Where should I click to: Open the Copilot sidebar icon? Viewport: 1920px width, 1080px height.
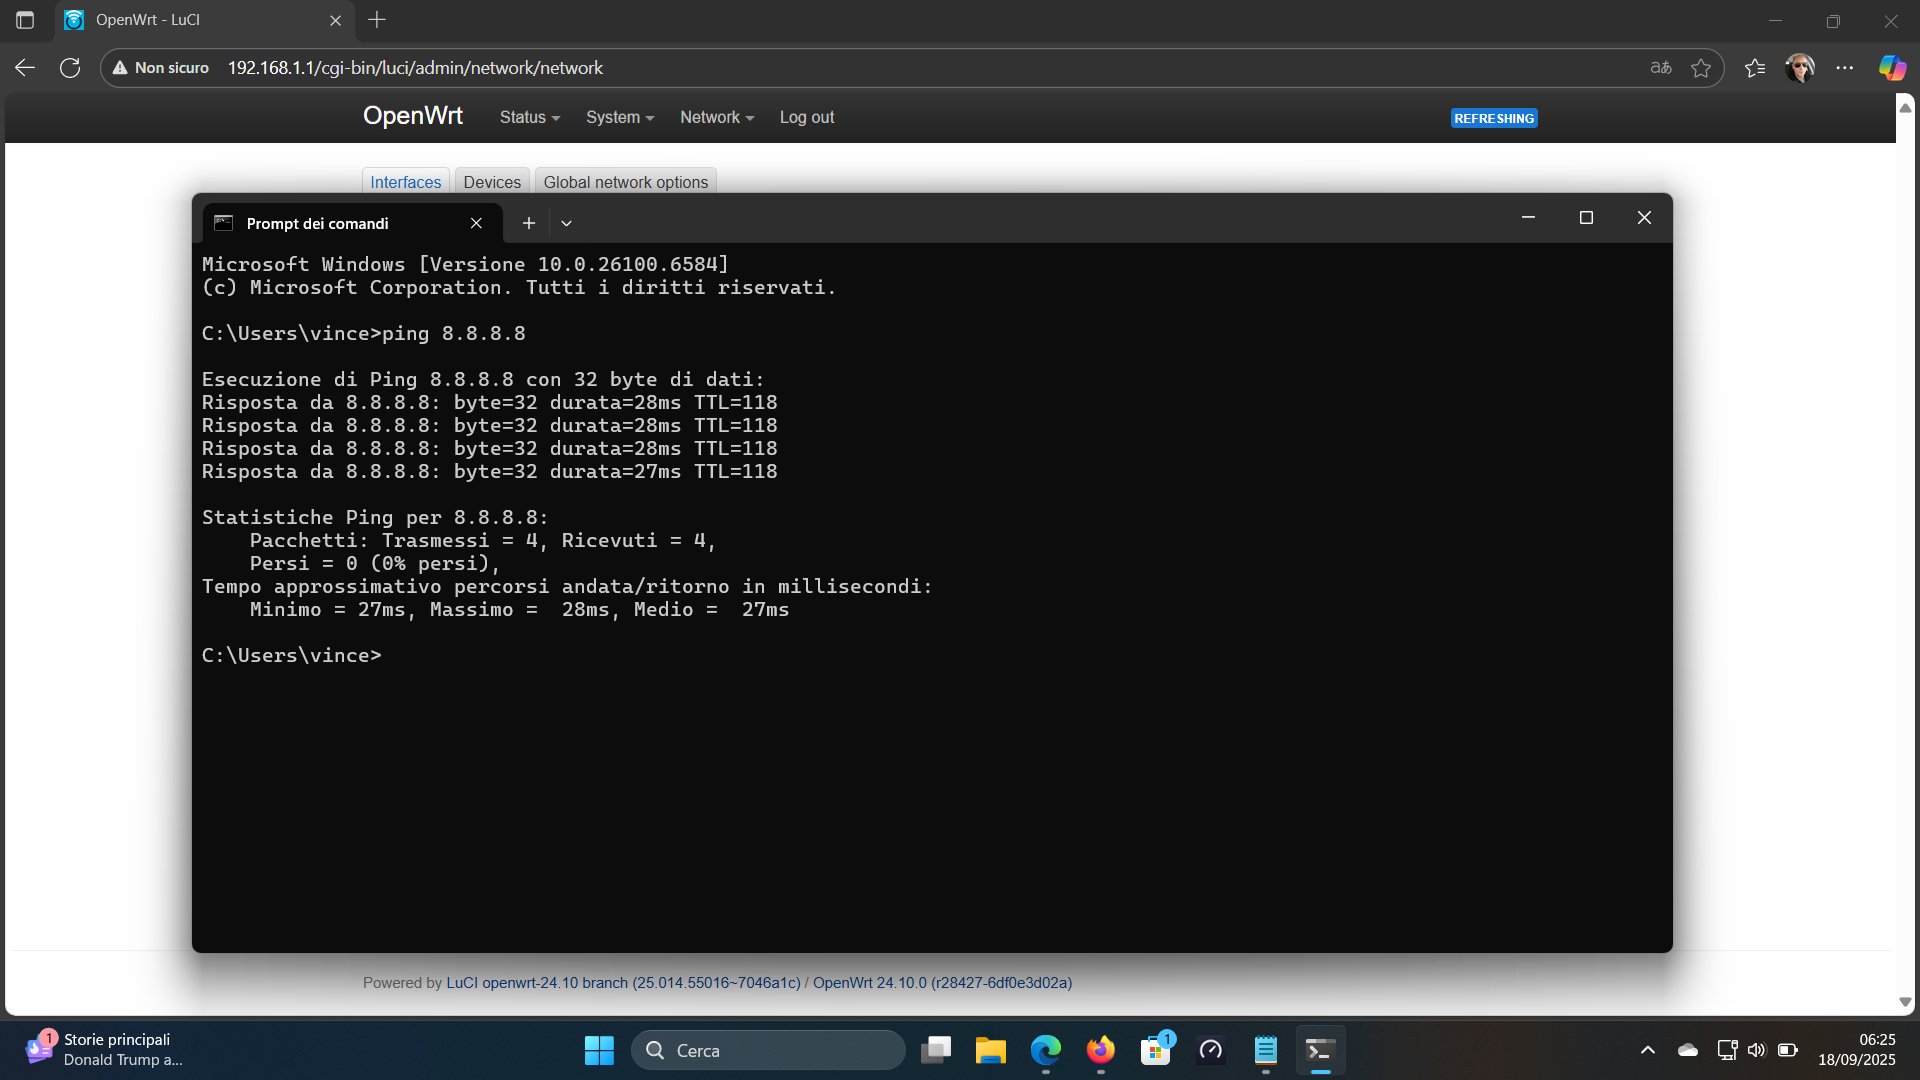click(1891, 68)
